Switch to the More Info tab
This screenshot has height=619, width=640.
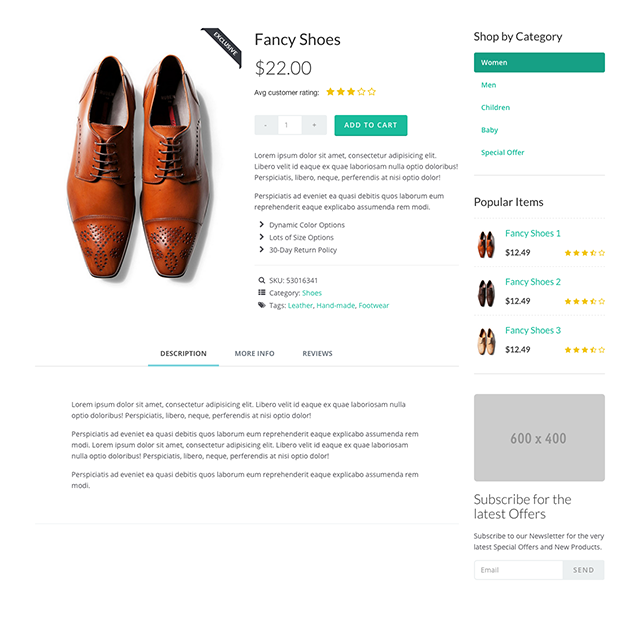click(254, 353)
